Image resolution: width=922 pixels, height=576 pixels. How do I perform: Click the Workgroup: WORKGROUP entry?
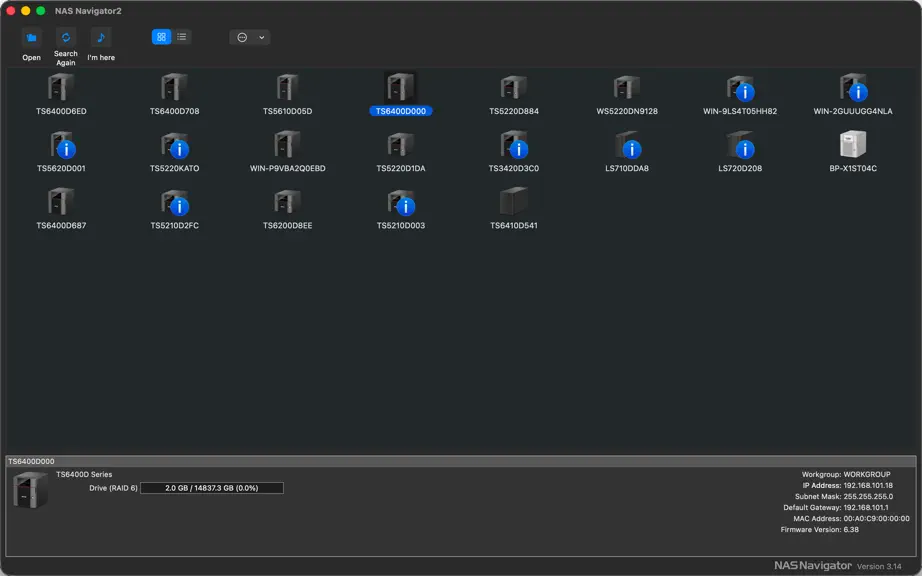coord(846,474)
